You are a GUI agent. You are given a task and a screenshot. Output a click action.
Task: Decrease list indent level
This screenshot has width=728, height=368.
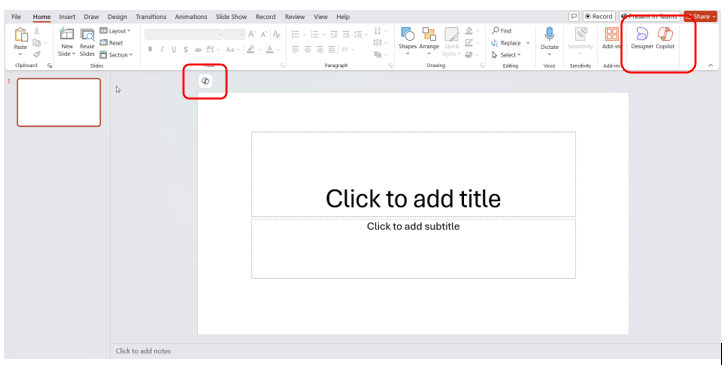coord(333,34)
